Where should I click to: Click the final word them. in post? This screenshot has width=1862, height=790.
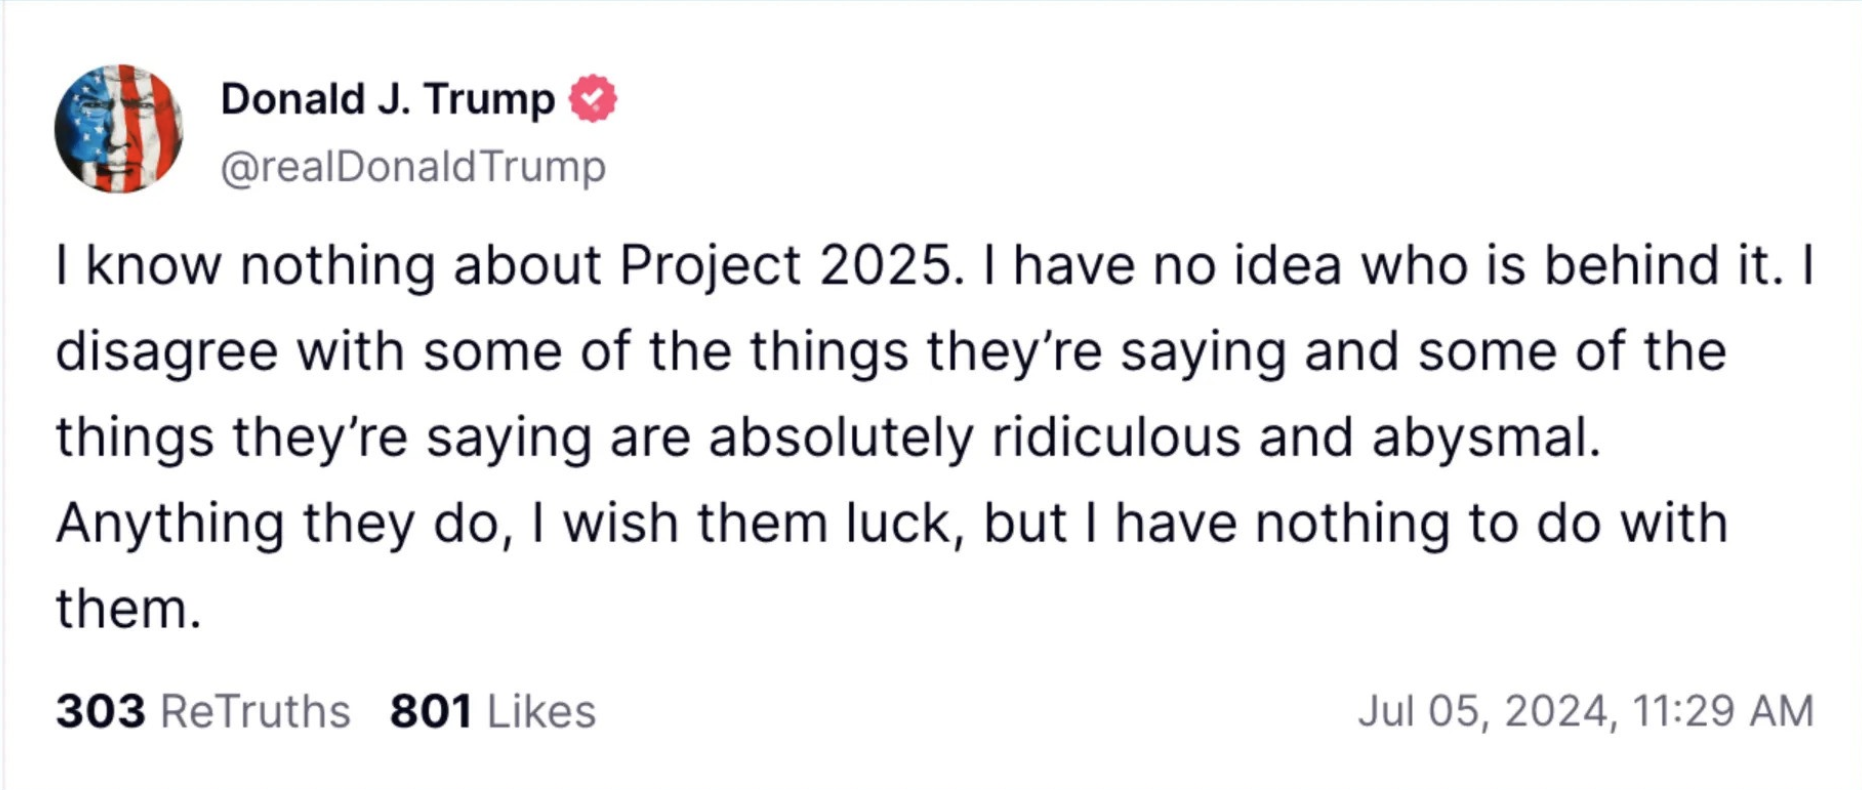pyautogui.click(x=128, y=609)
